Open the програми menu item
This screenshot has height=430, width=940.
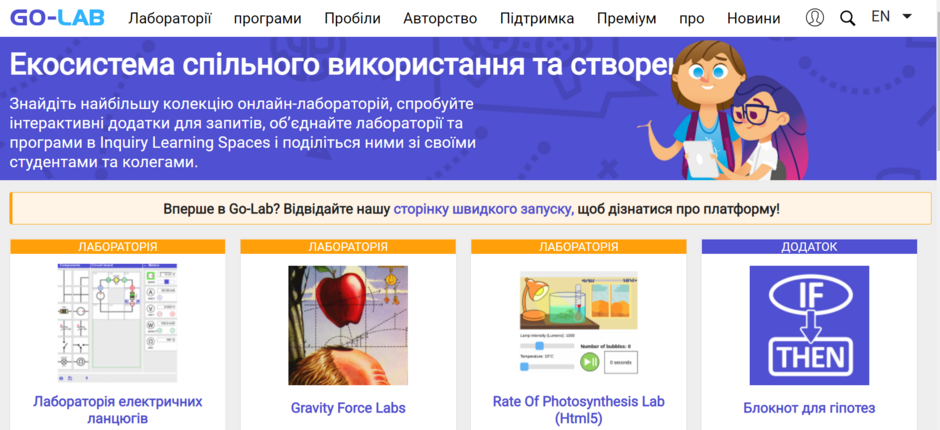267,19
